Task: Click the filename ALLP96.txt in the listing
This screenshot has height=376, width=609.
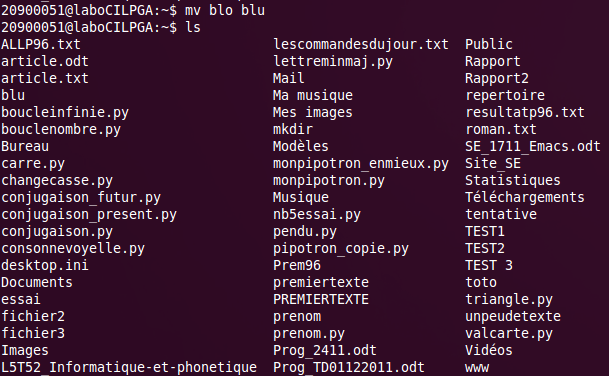Action: click(41, 44)
